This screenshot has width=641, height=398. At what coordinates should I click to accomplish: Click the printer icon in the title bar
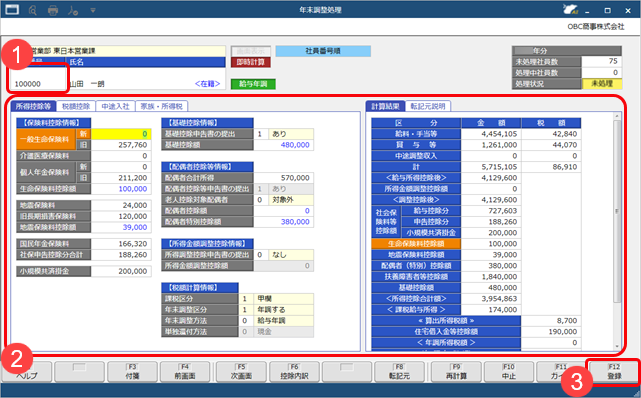coord(53,10)
